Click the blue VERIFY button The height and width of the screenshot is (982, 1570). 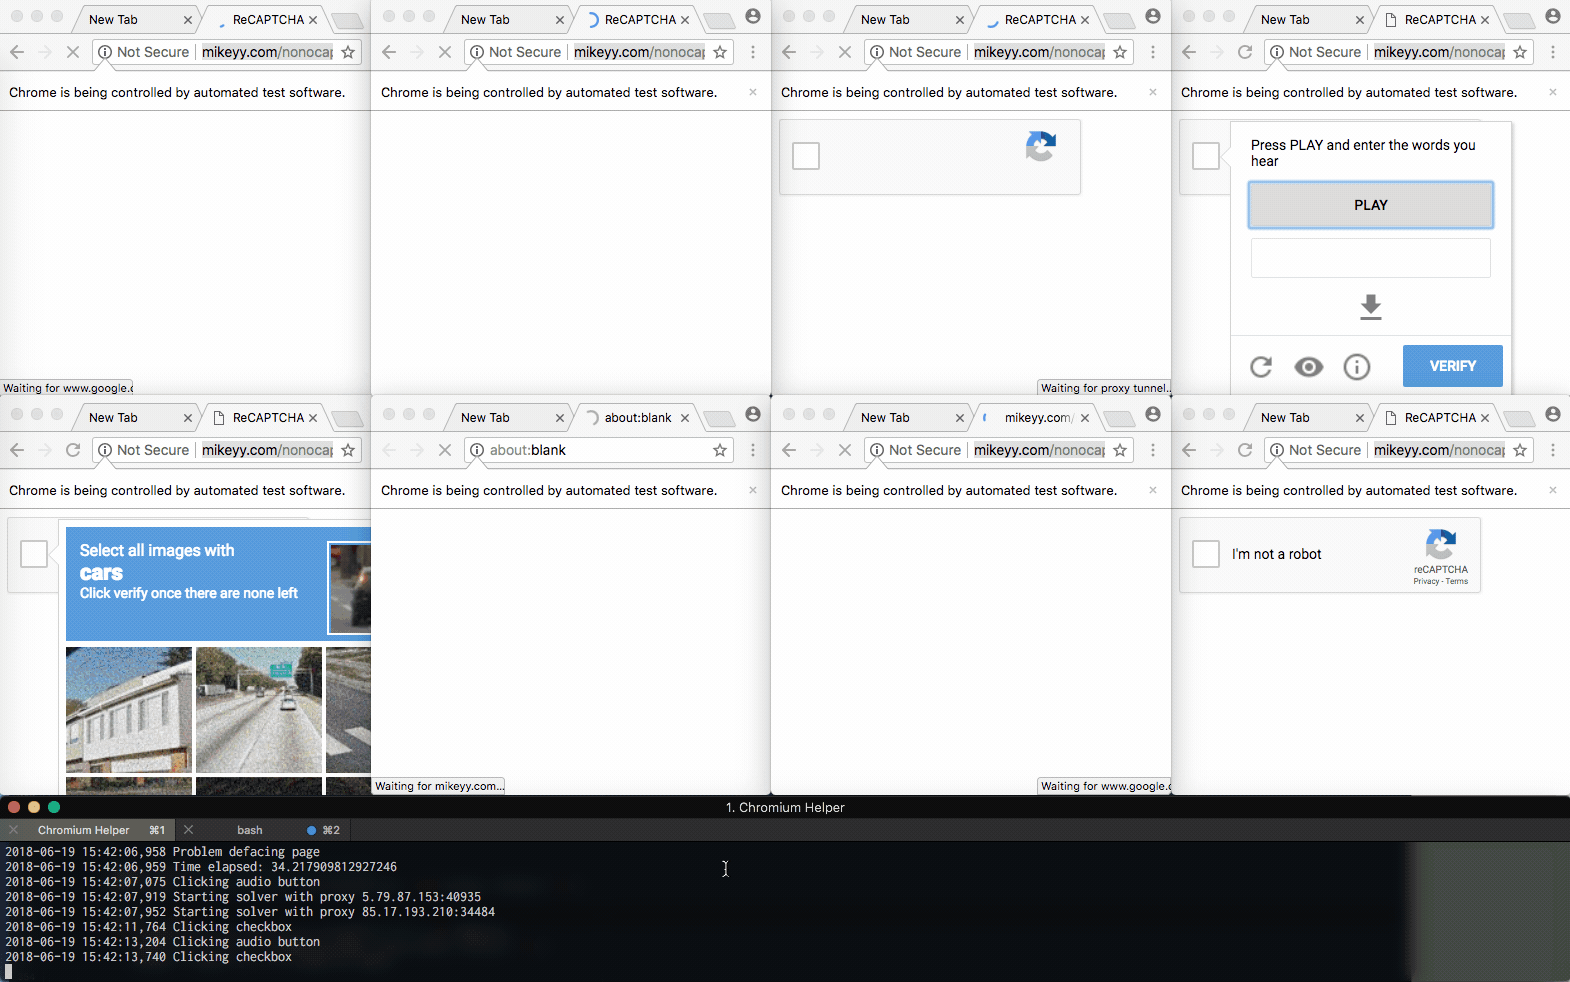coord(1452,366)
